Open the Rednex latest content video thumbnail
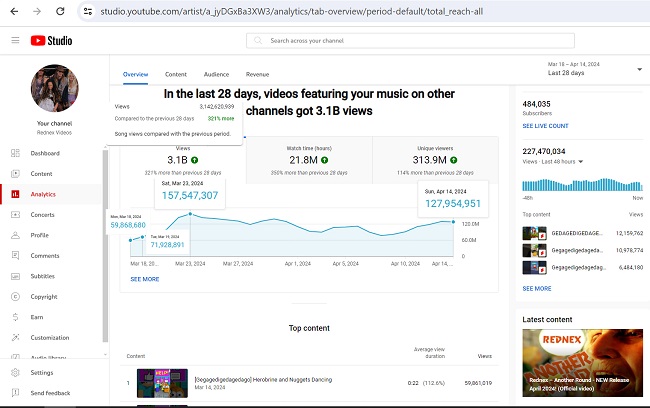 (x=582, y=364)
